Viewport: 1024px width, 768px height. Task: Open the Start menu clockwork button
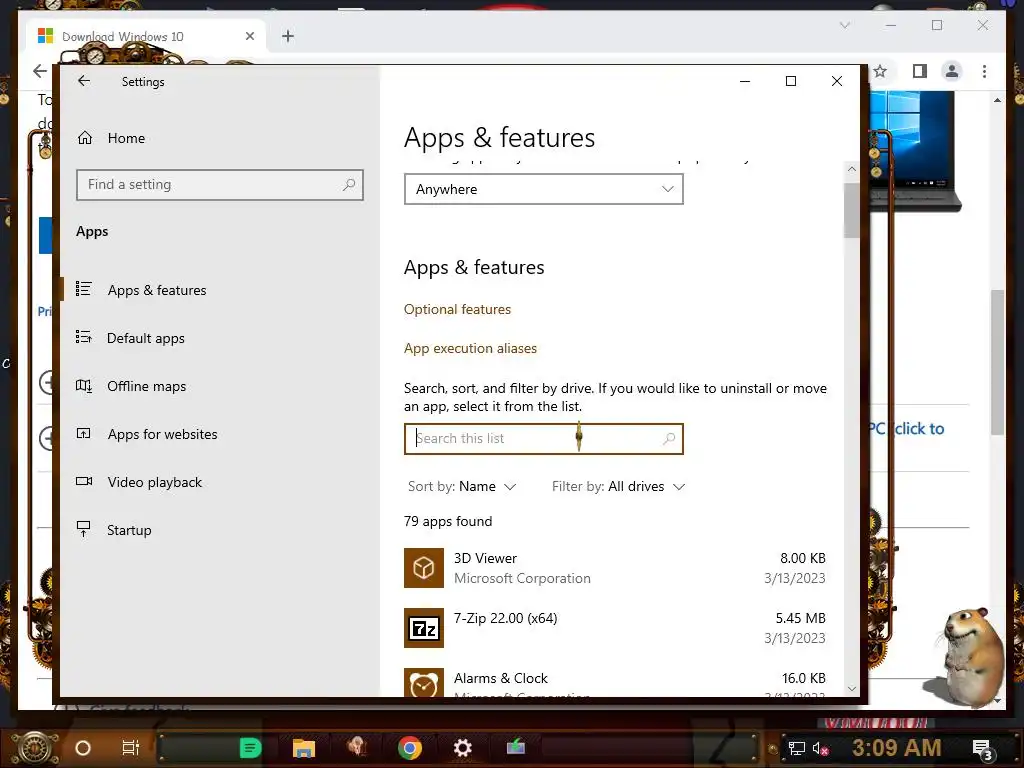click(x=36, y=748)
